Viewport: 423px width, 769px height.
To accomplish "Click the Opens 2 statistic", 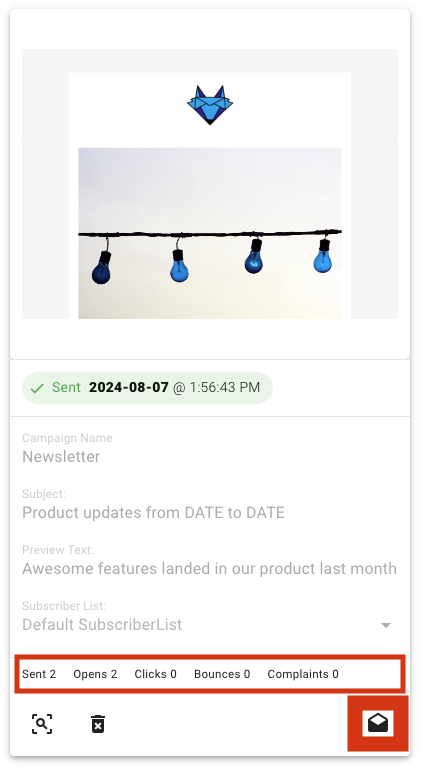I will pos(95,674).
